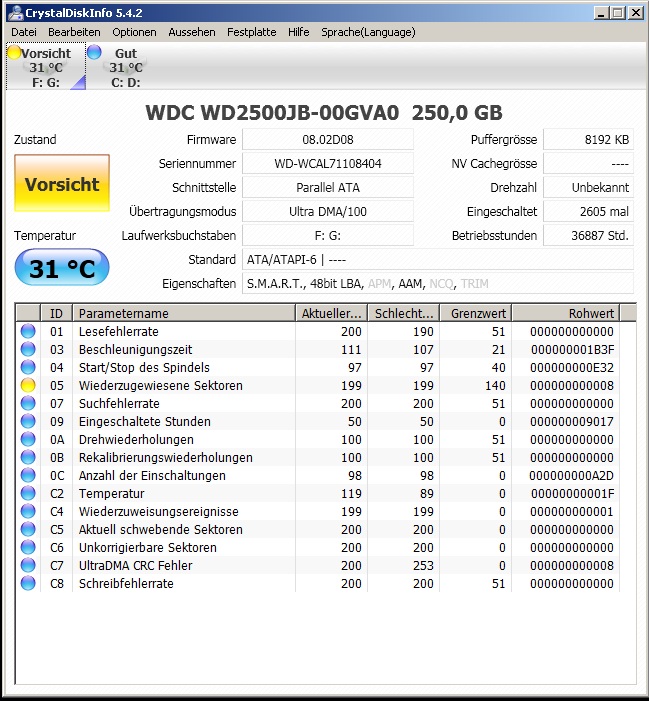Click the Rohwert column header
This screenshot has width=649, height=701.
(x=566, y=313)
